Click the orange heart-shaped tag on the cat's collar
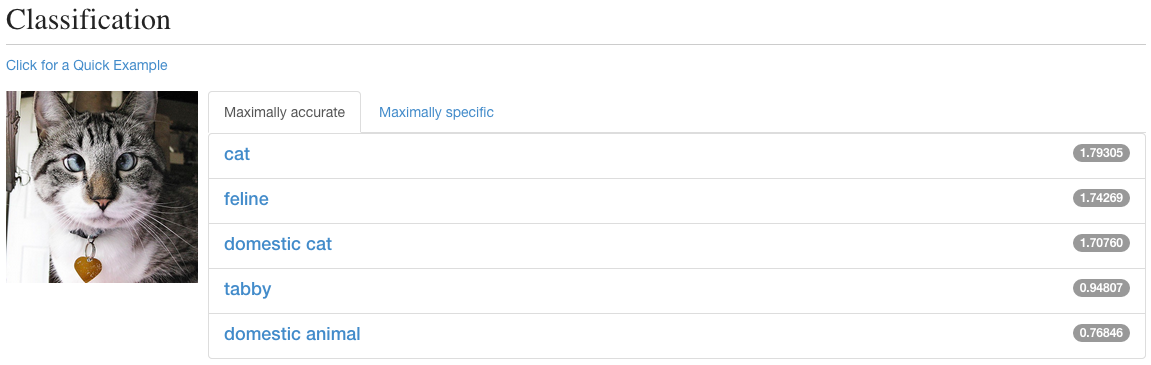This screenshot has width=1151, height=365. (x=88, y=269)
